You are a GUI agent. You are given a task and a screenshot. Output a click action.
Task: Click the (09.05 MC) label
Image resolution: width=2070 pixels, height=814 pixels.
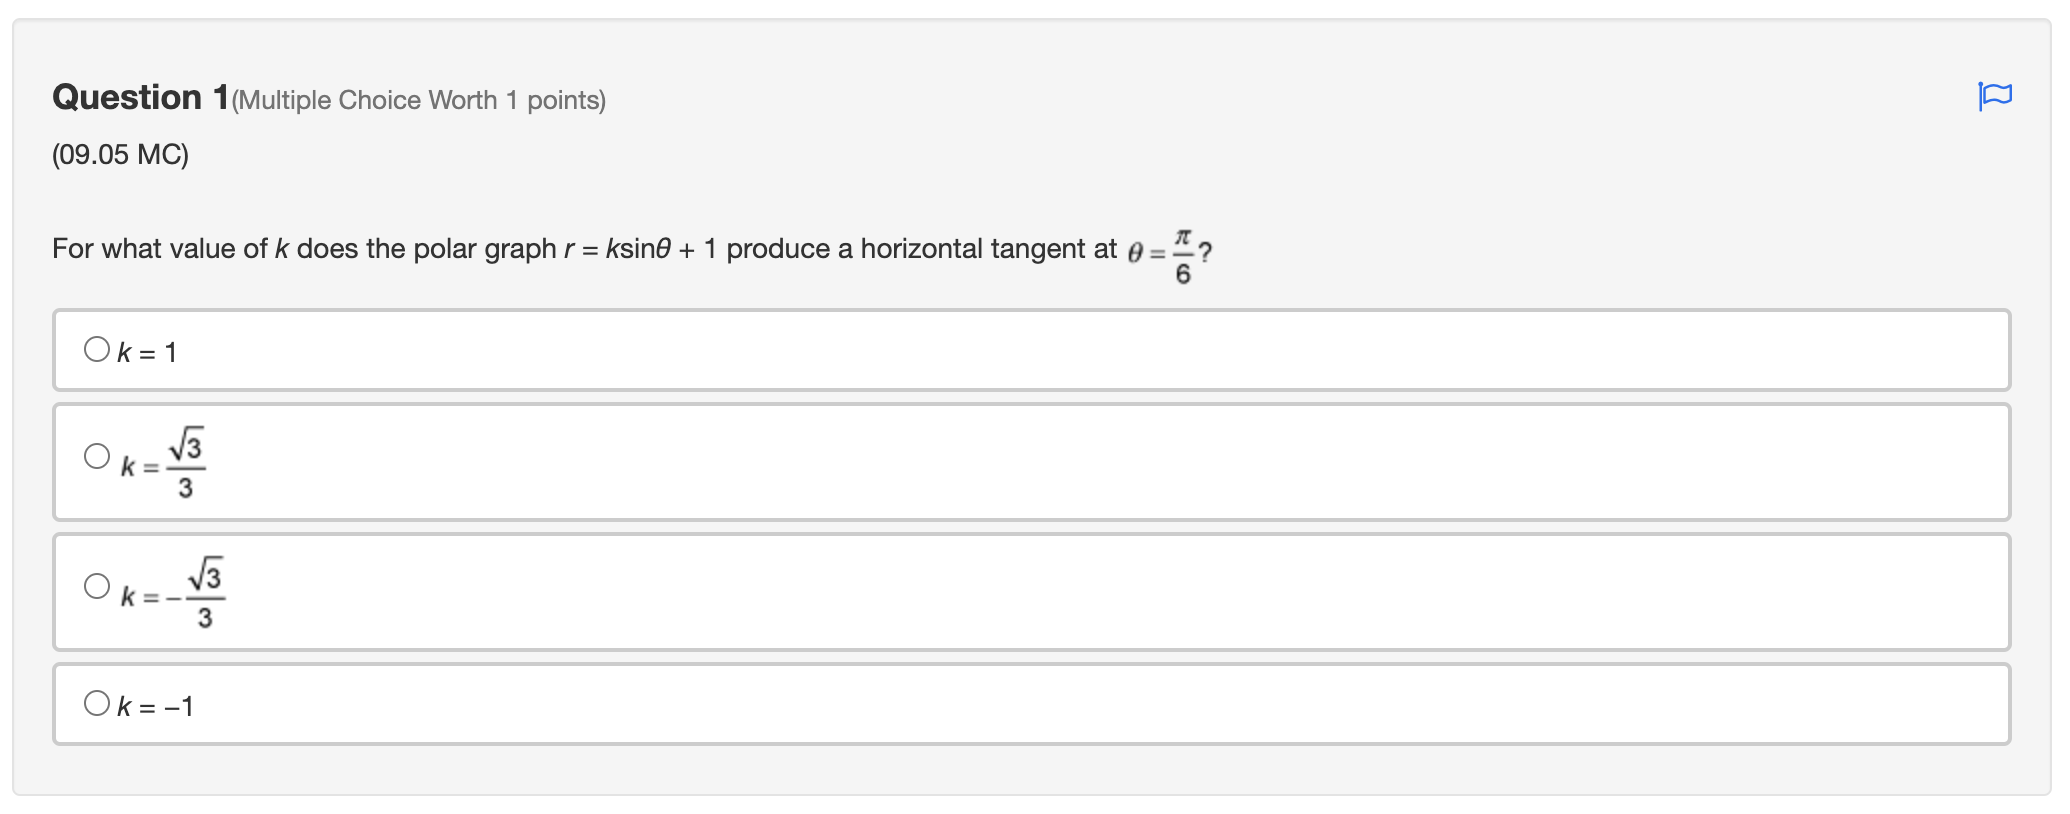click(x=118, y=155)
